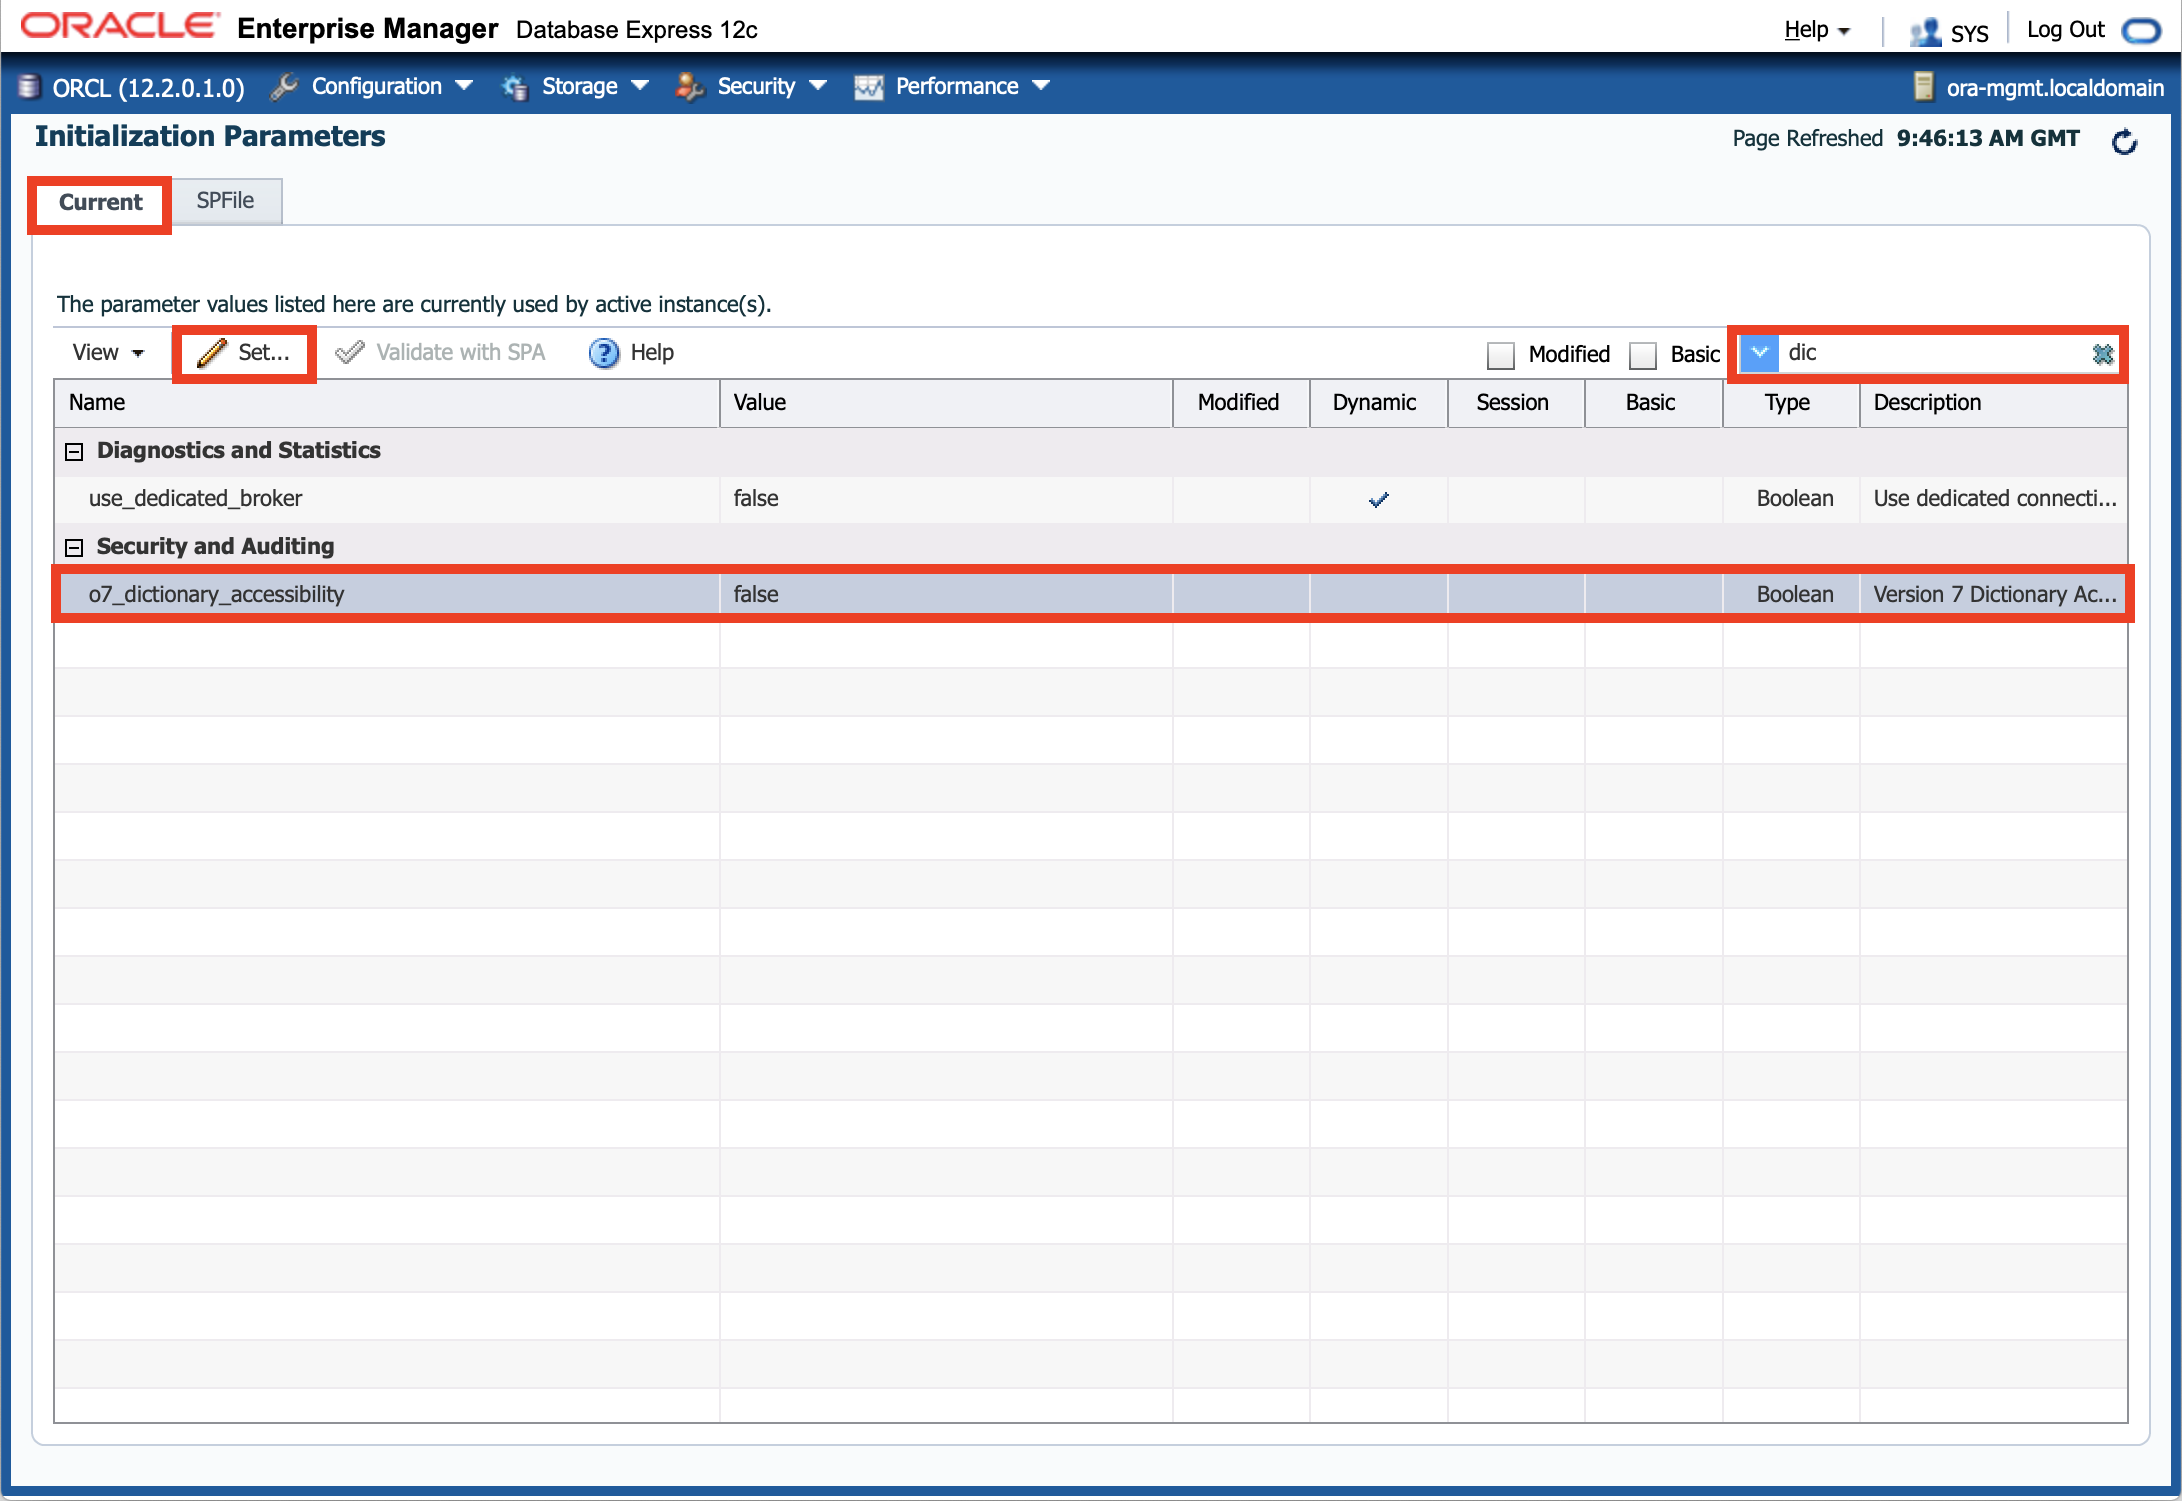
Task: Sort by the Description column header
Action: point(1993,403)
